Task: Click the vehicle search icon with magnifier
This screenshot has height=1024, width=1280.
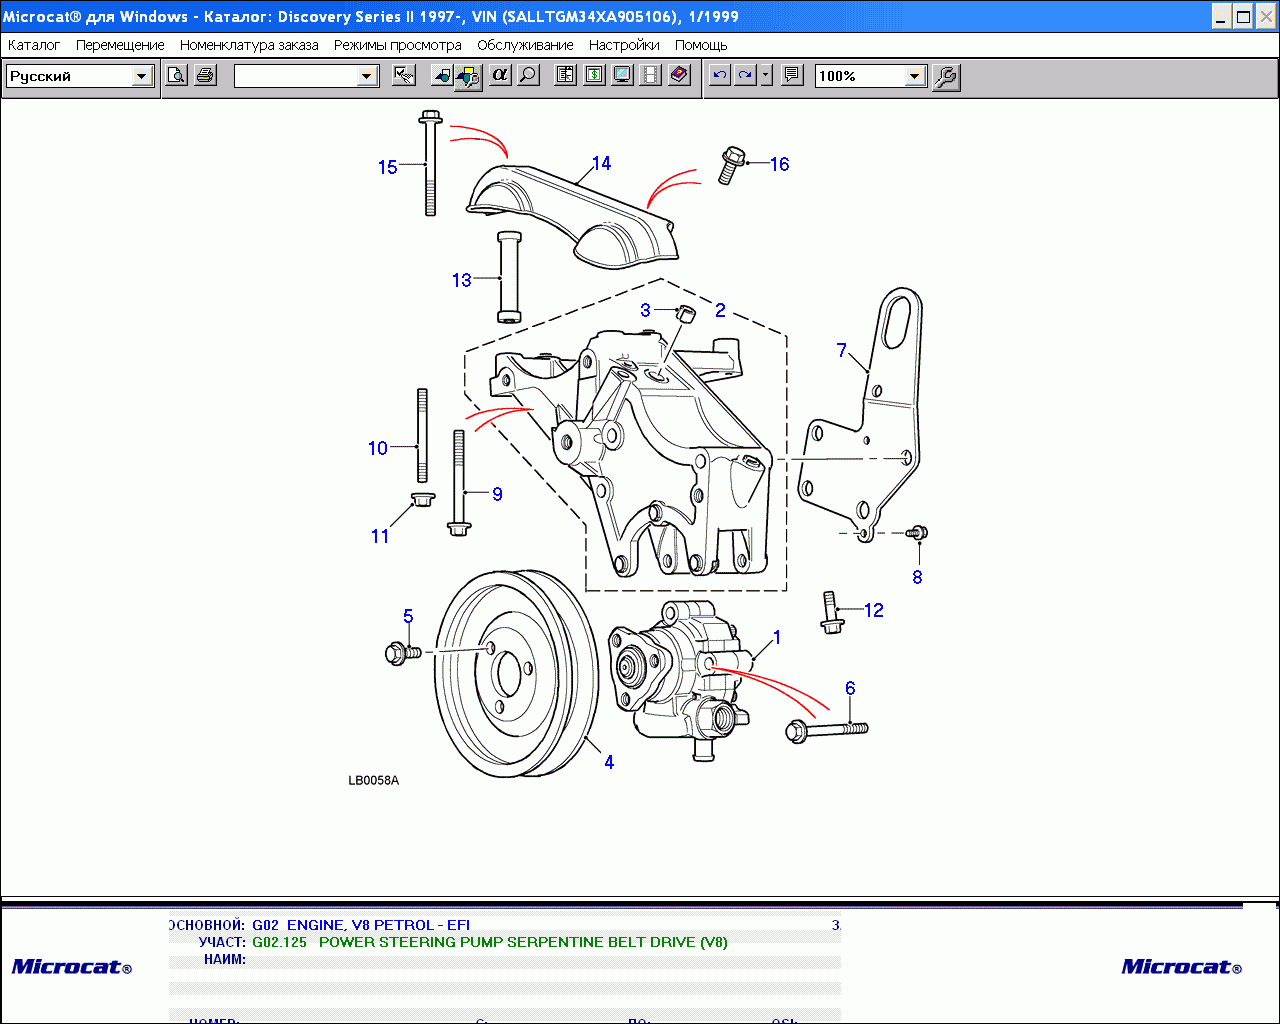Action: tap(469, 77)
